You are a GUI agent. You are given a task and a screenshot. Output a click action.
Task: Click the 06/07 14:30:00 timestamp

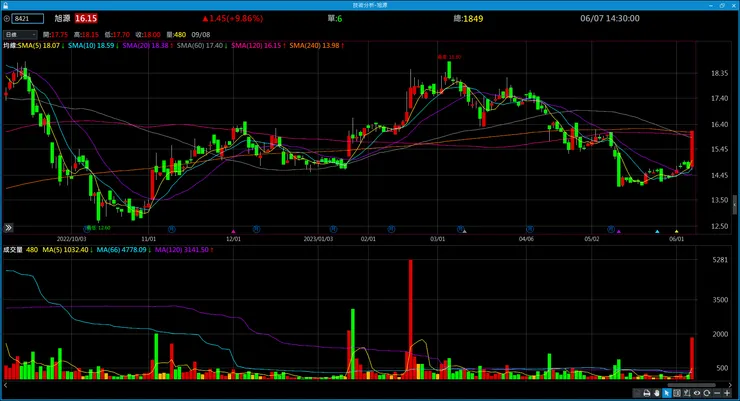pos(610,18)
